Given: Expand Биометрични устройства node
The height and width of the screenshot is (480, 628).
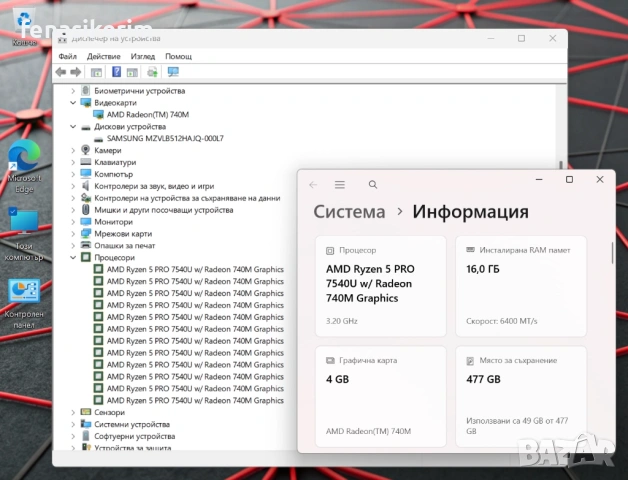Looking at the screenshot, I should point(73,91).
